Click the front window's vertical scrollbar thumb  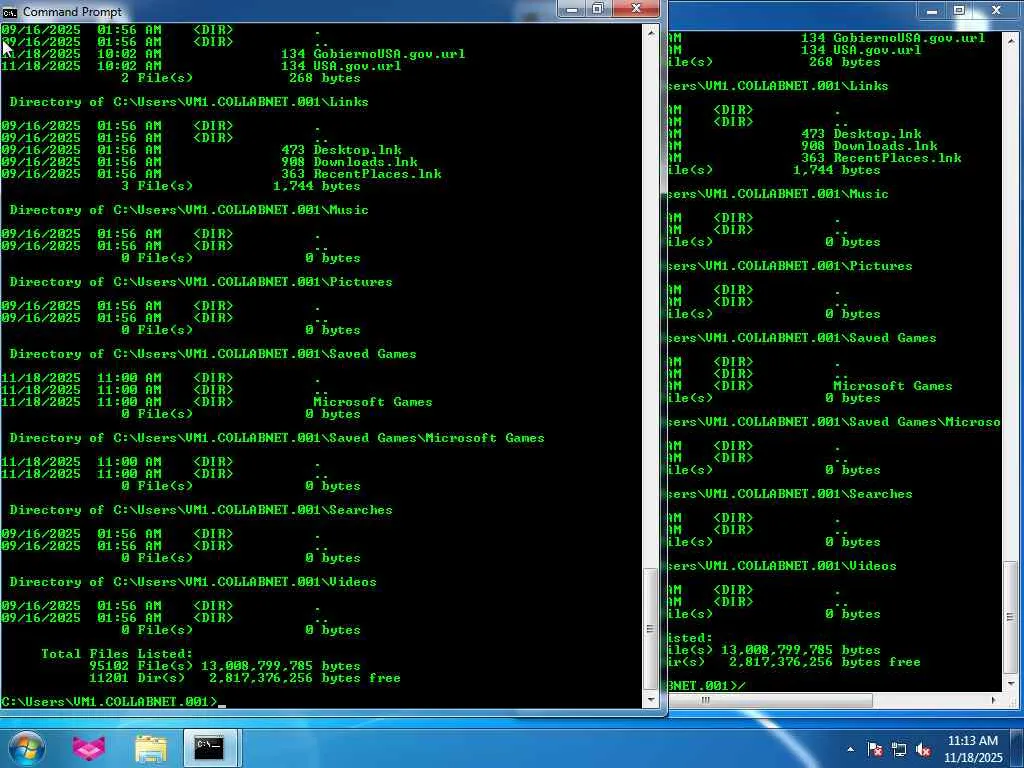click(x=650, y=628)
